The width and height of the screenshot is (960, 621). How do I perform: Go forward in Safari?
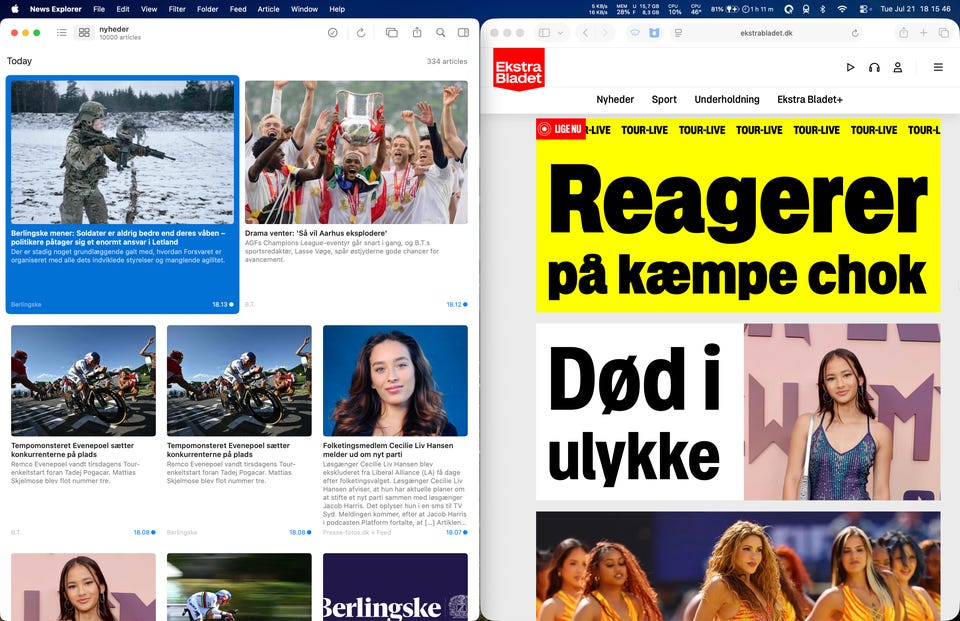coord(605,33)
